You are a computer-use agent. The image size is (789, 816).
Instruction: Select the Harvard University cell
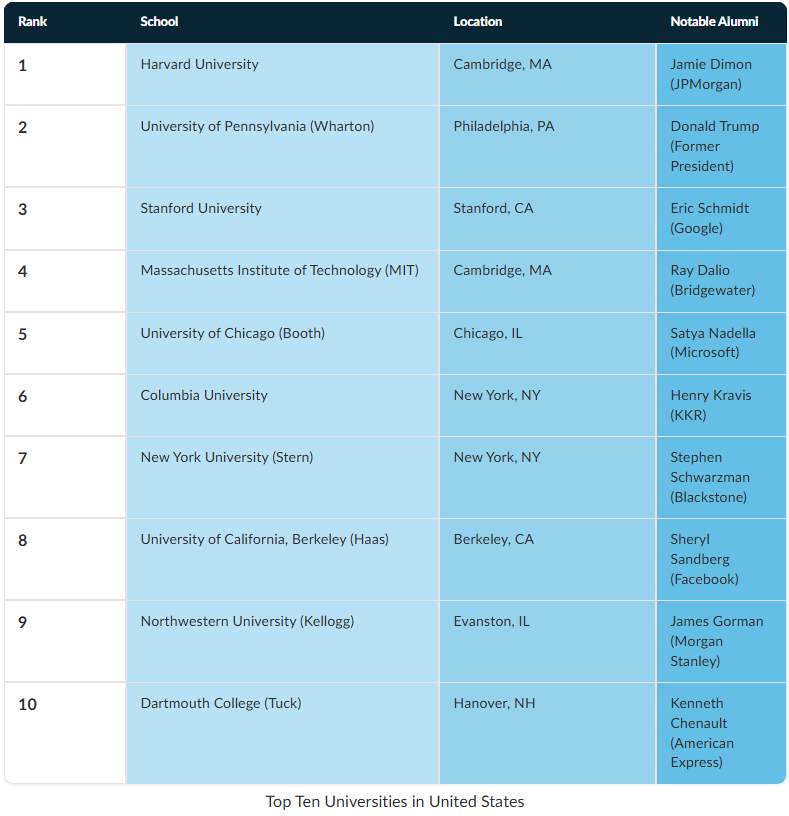pos(283,74)
